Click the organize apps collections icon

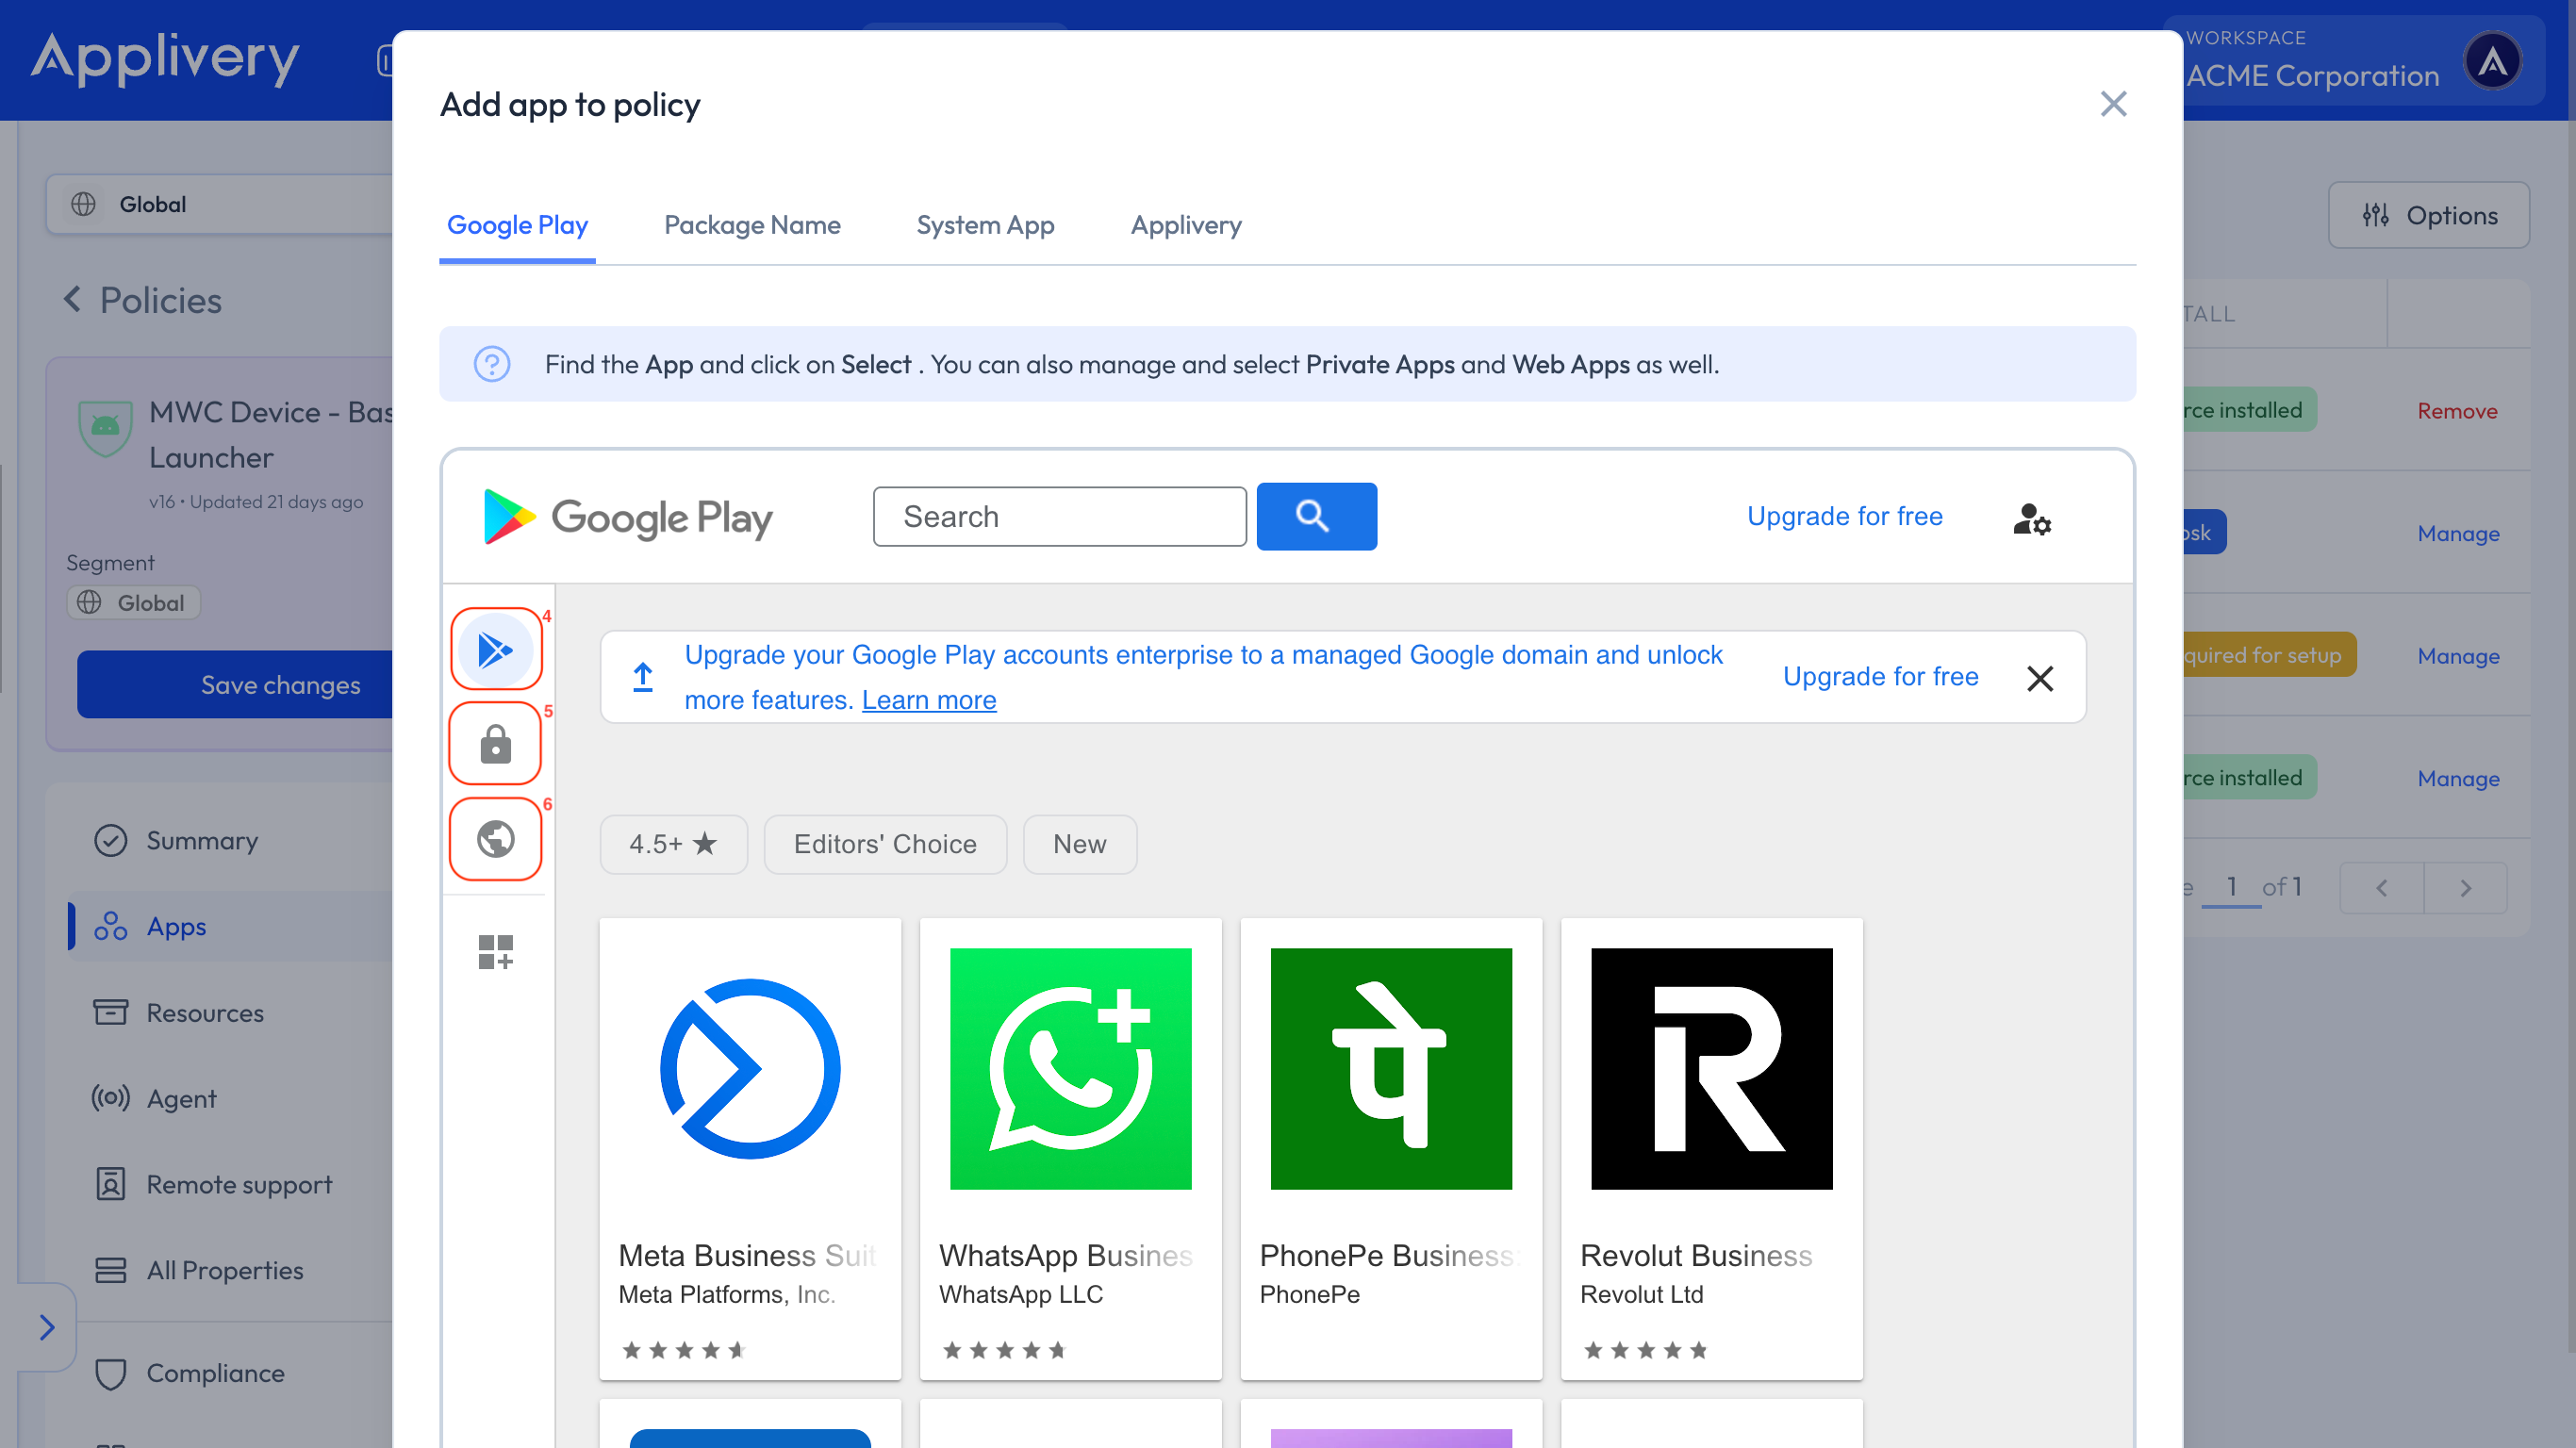tap(494, 951)
